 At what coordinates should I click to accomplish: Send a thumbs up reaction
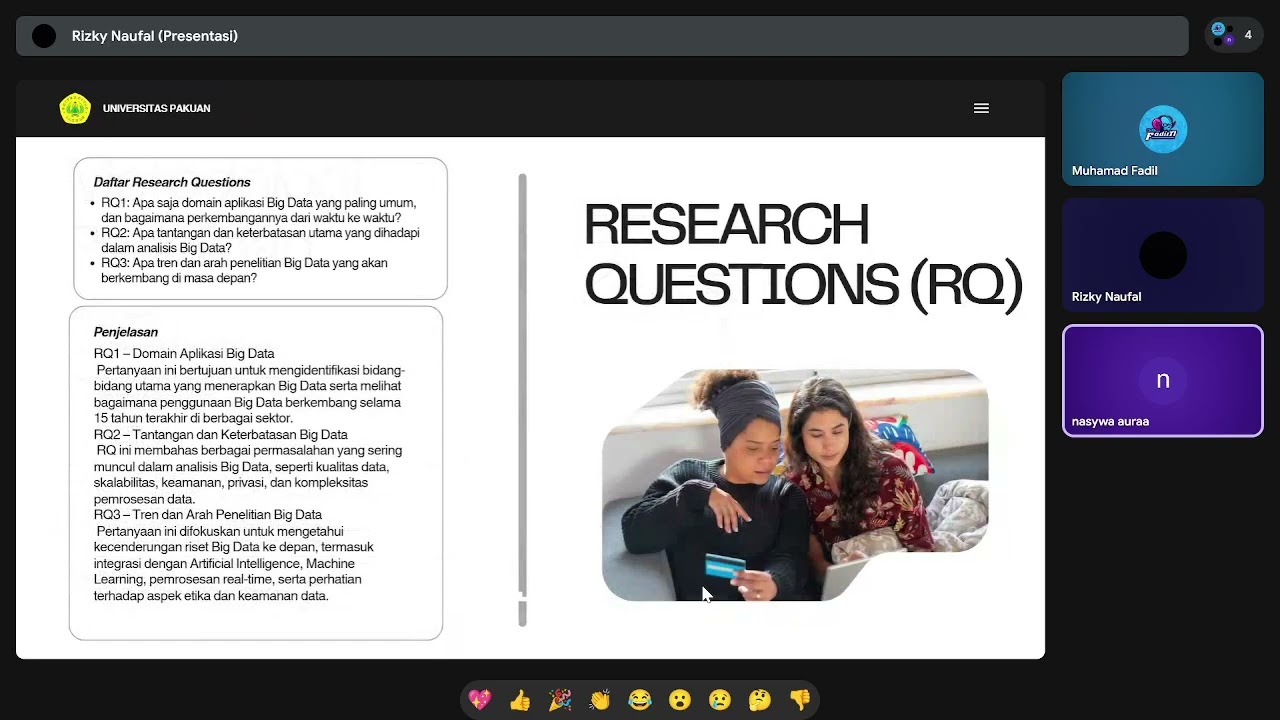click(520, 700)
